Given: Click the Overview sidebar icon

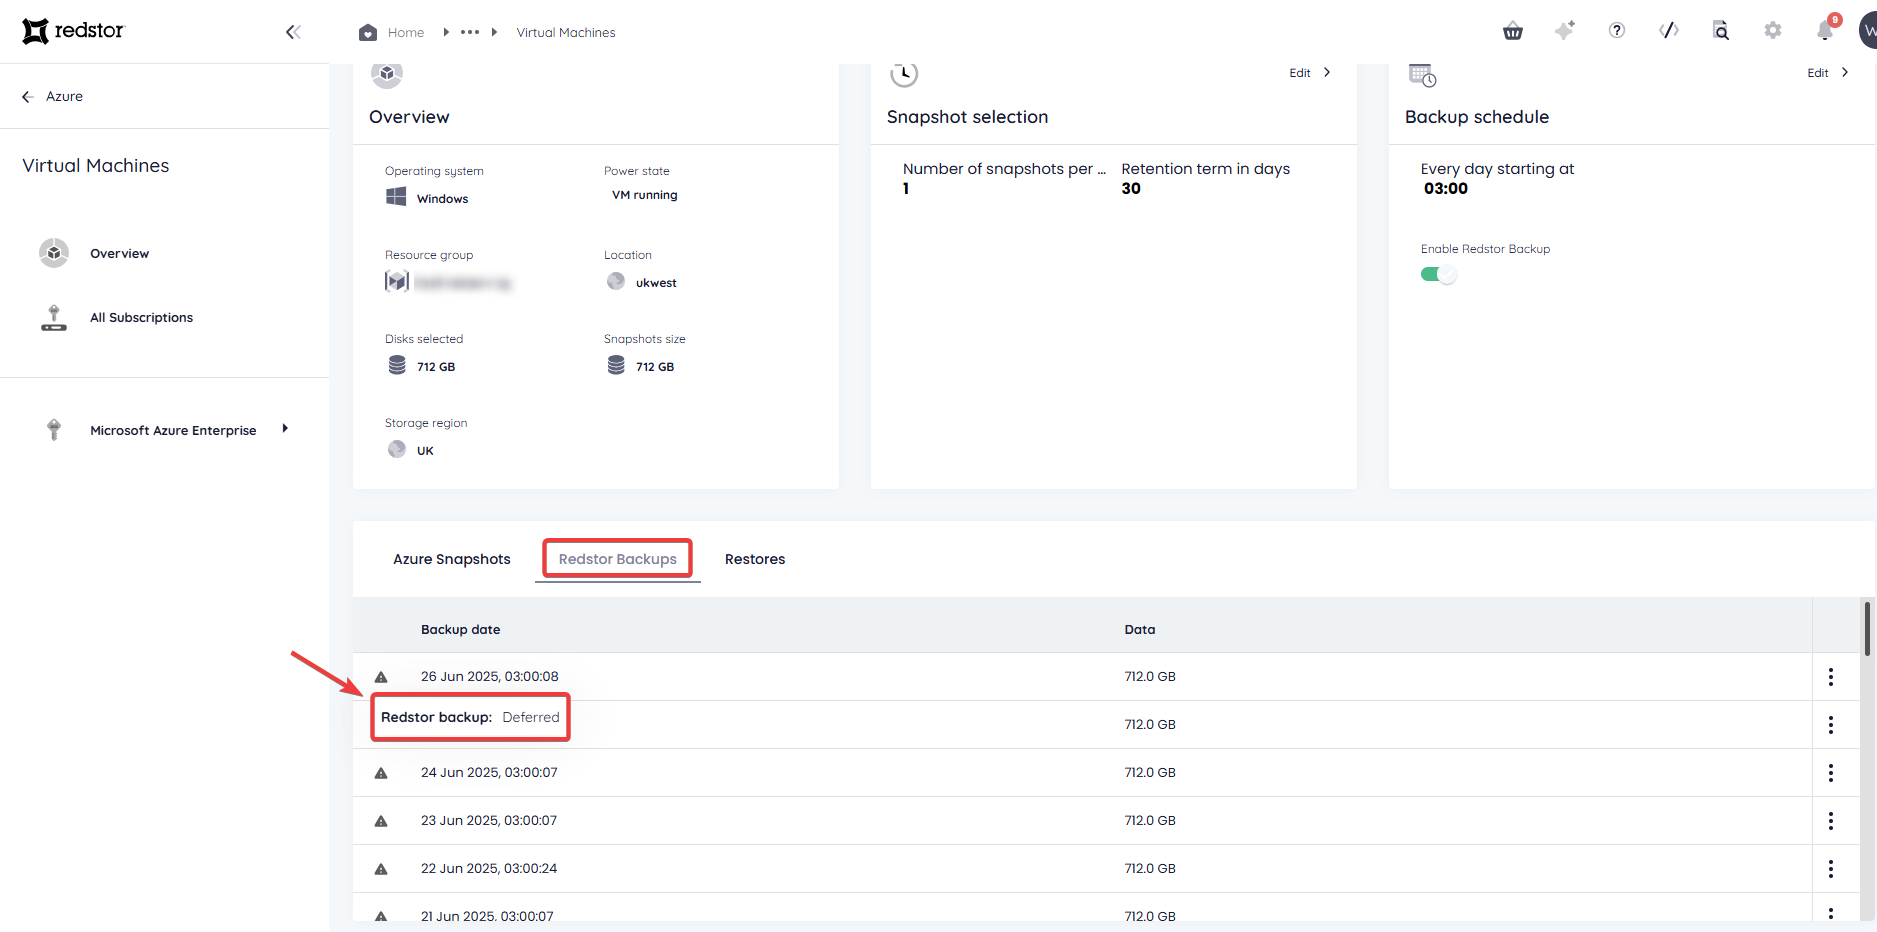Looking at the screenshot, I should click(54, 253).
